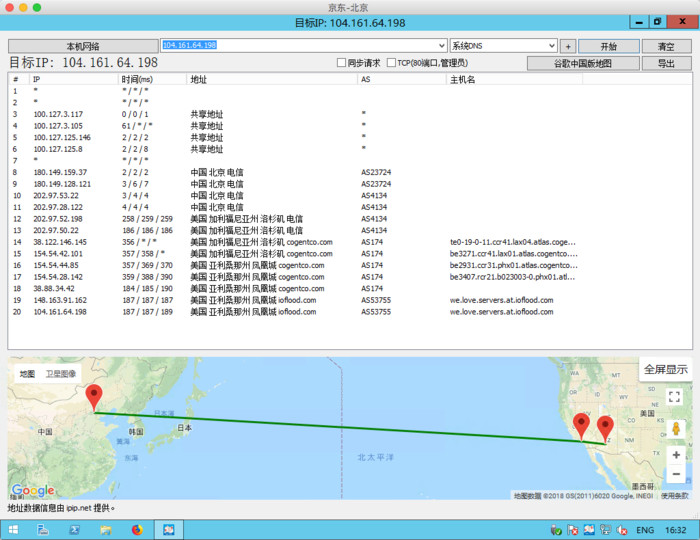Click the 导出 export button
This screenshot has width=700, height=540.
(x=667, y=63)
